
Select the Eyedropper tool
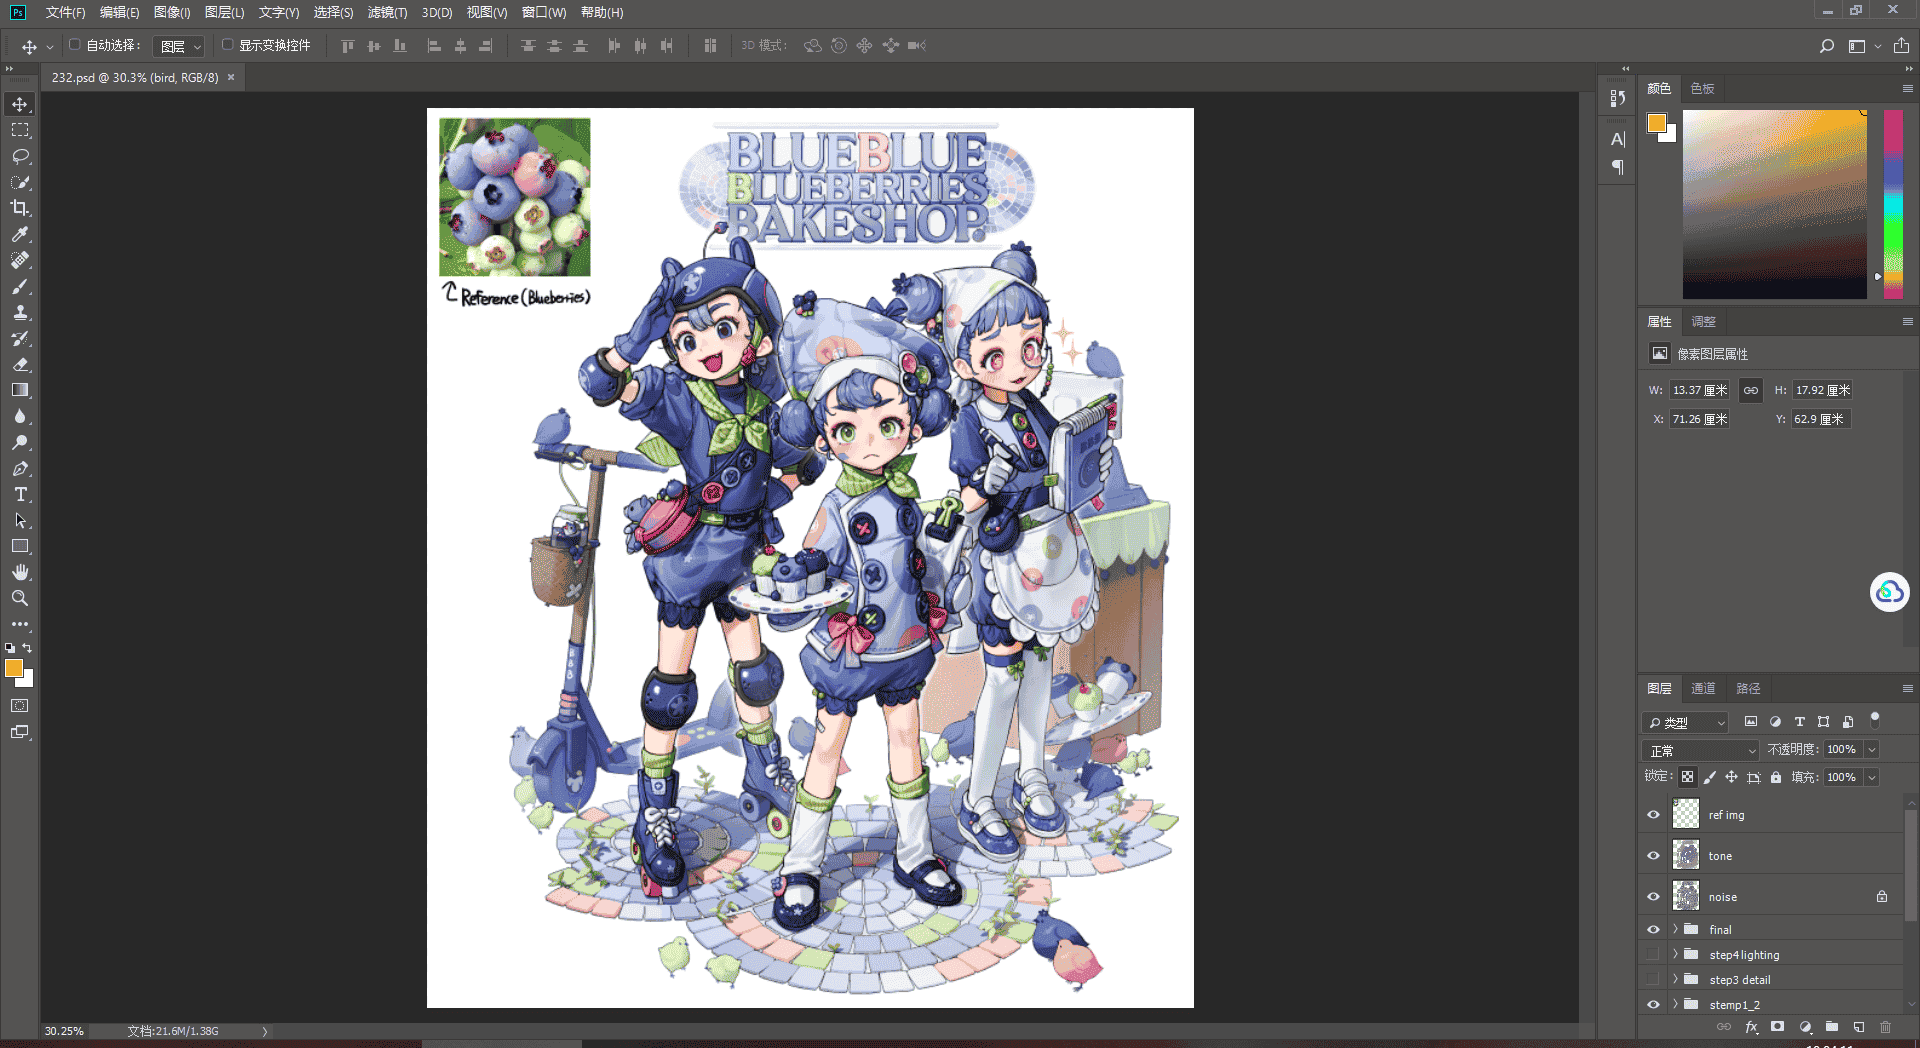coord(20,234)
